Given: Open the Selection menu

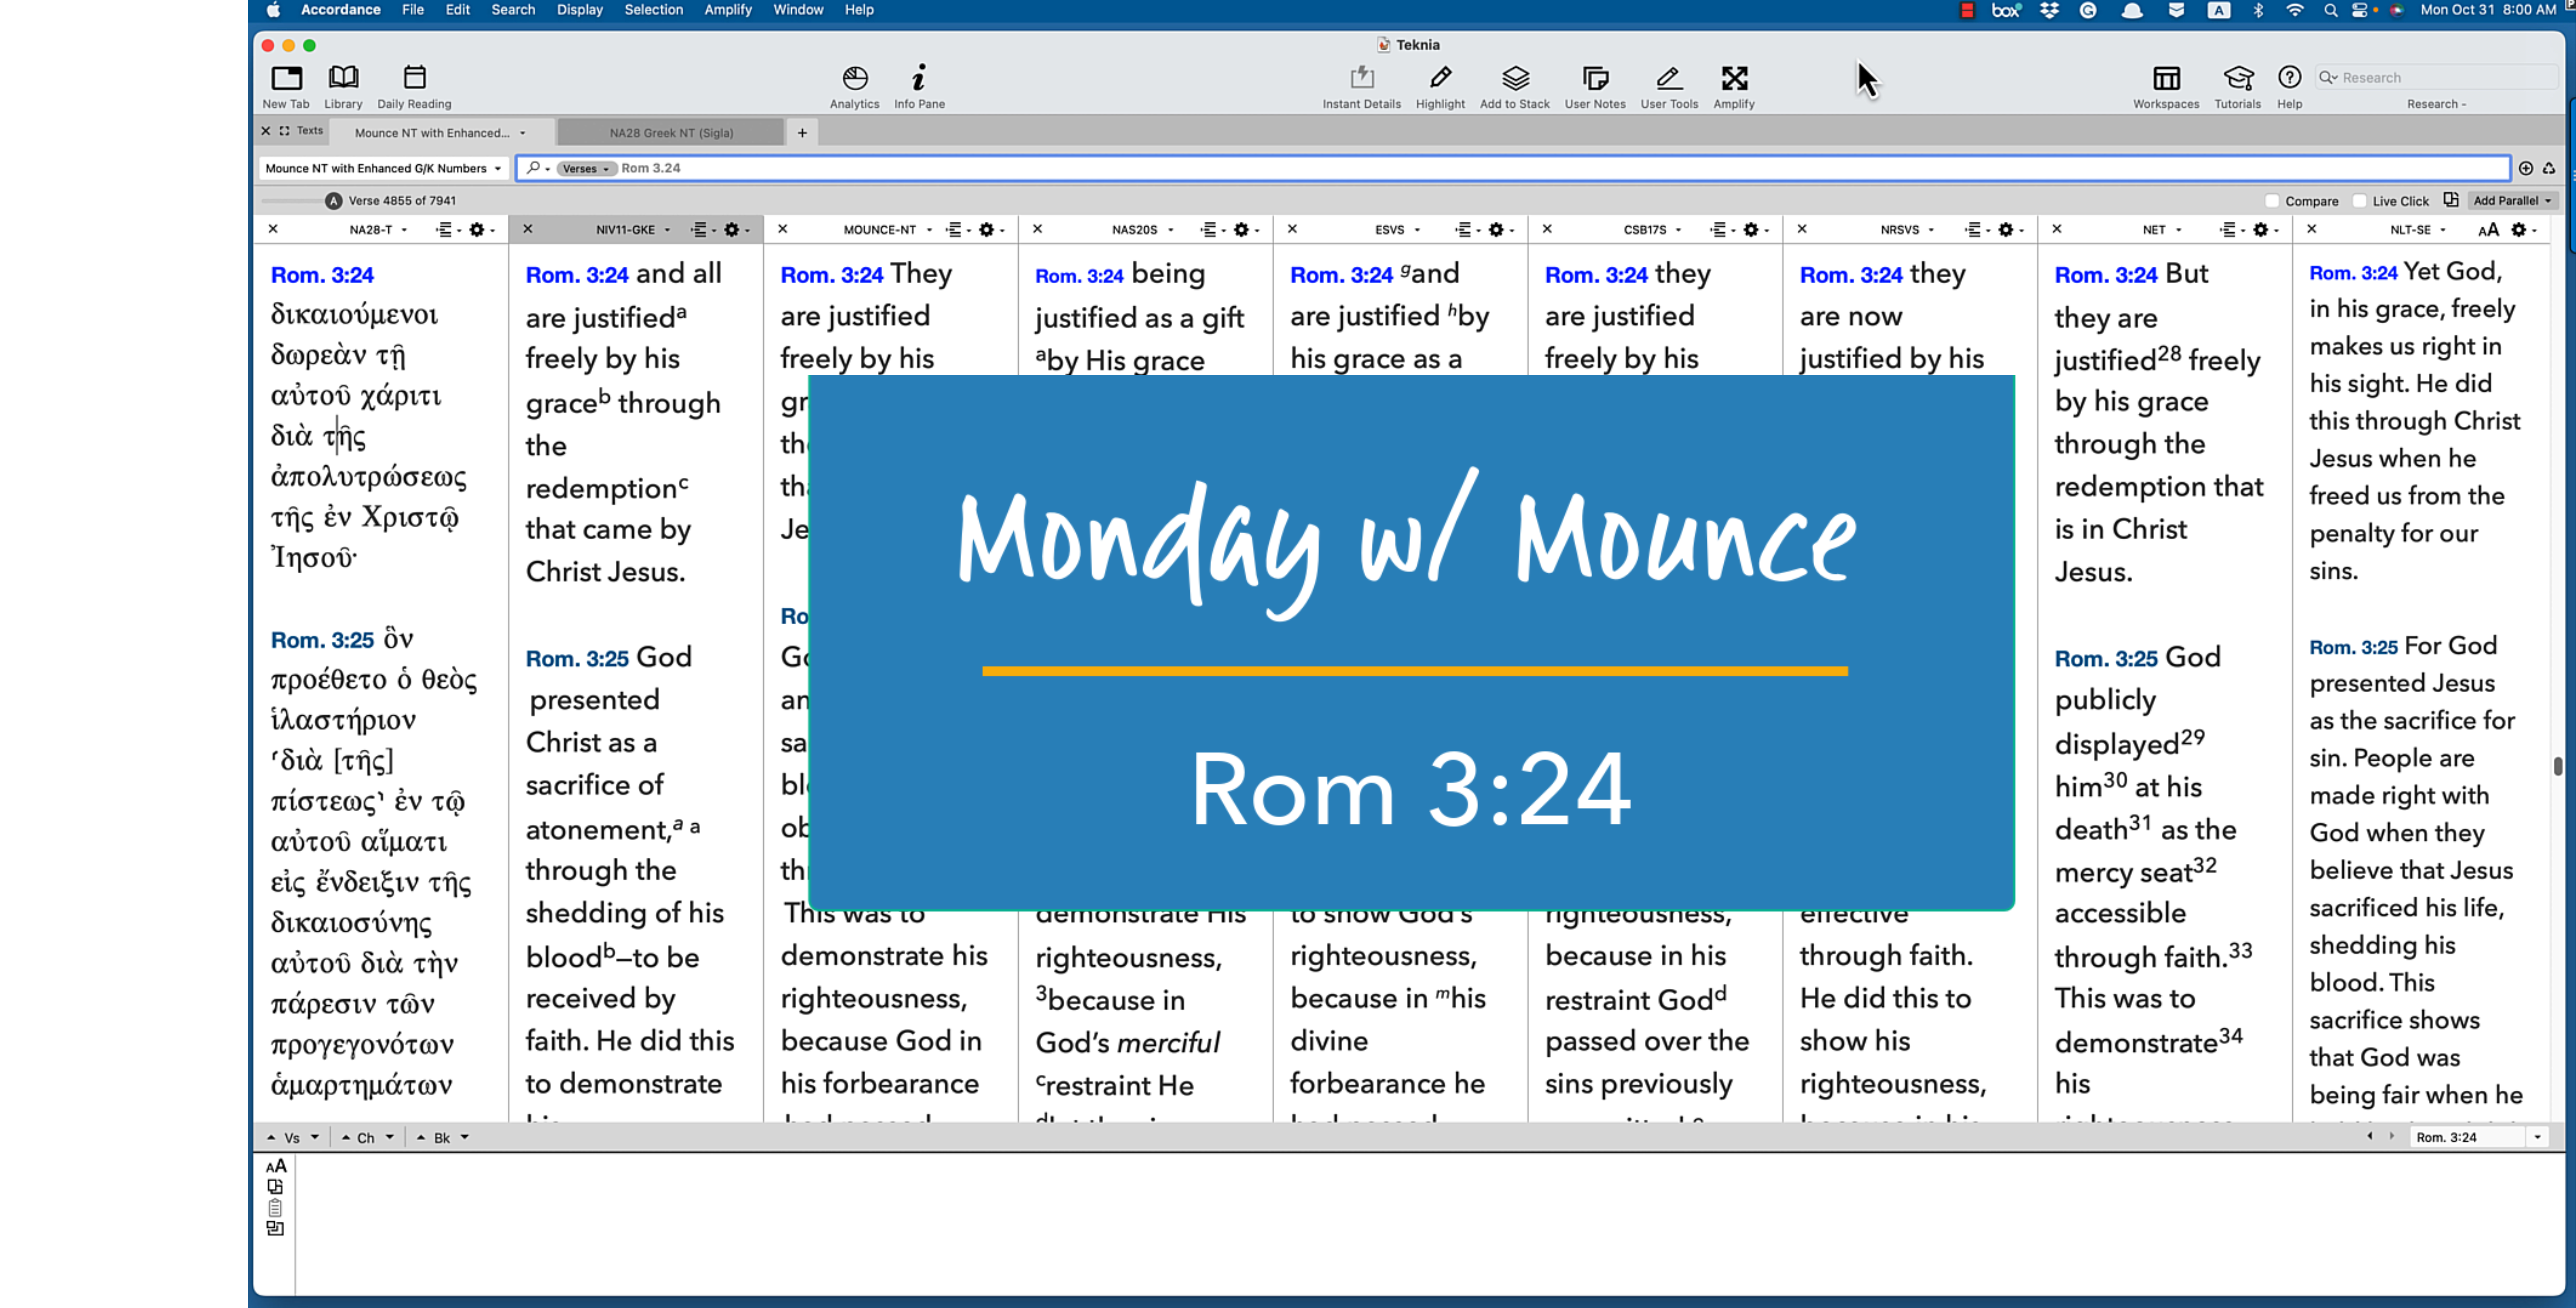Looking at the screenshot, I should (x=653, y=10).
